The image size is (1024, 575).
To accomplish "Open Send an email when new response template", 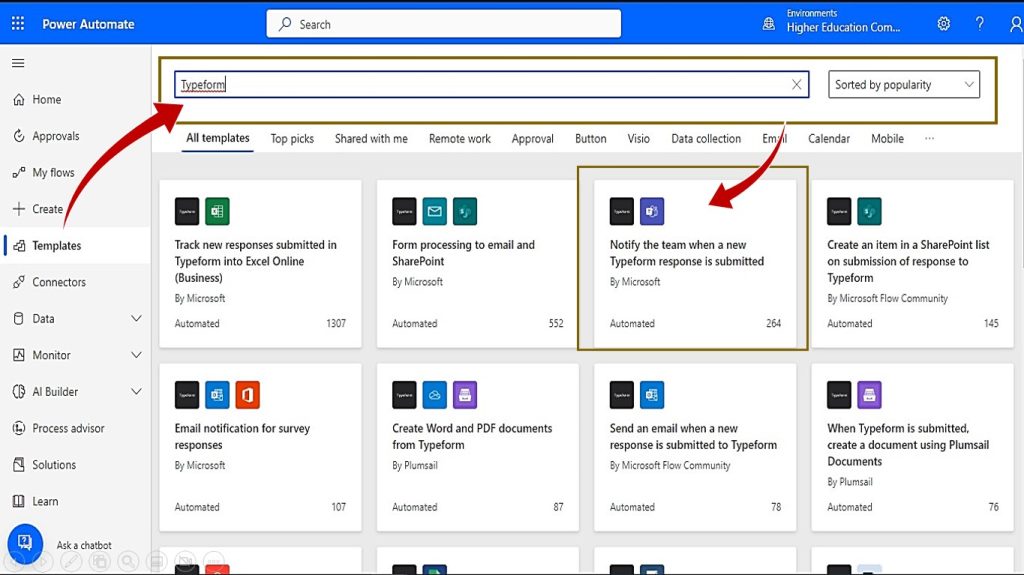I will click(695, 447).
